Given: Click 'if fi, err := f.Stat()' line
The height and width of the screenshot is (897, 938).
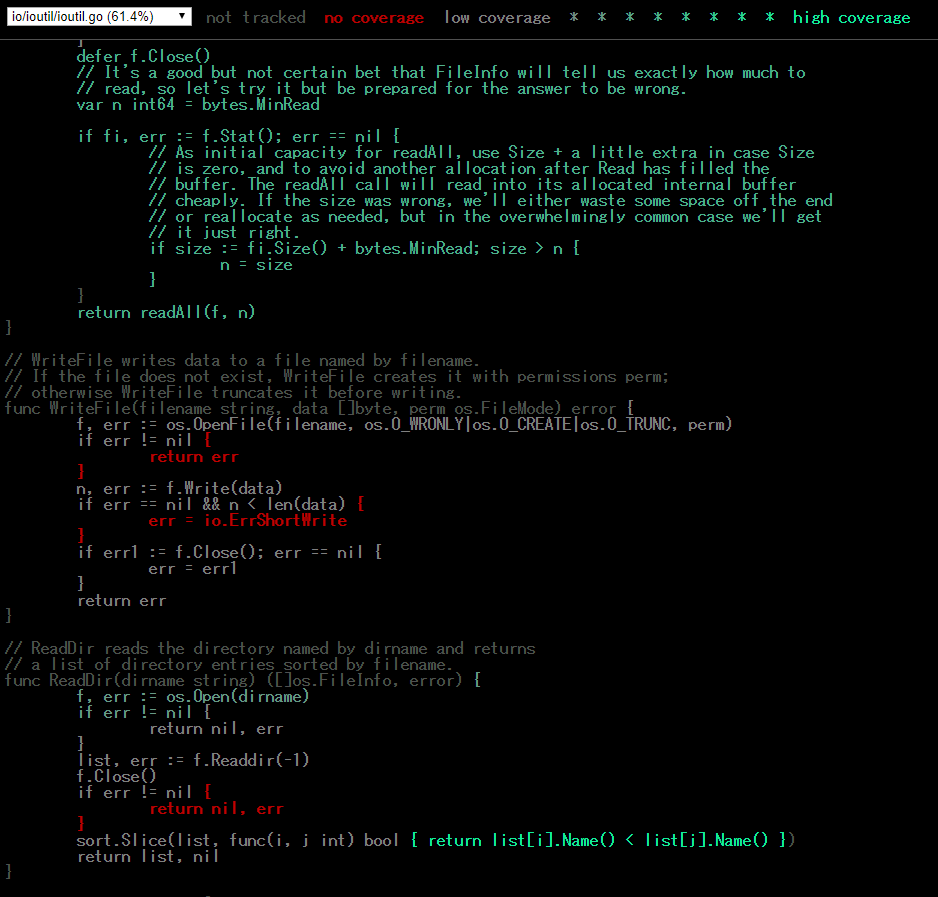Looking at the screenshot, I should [239, 136].
